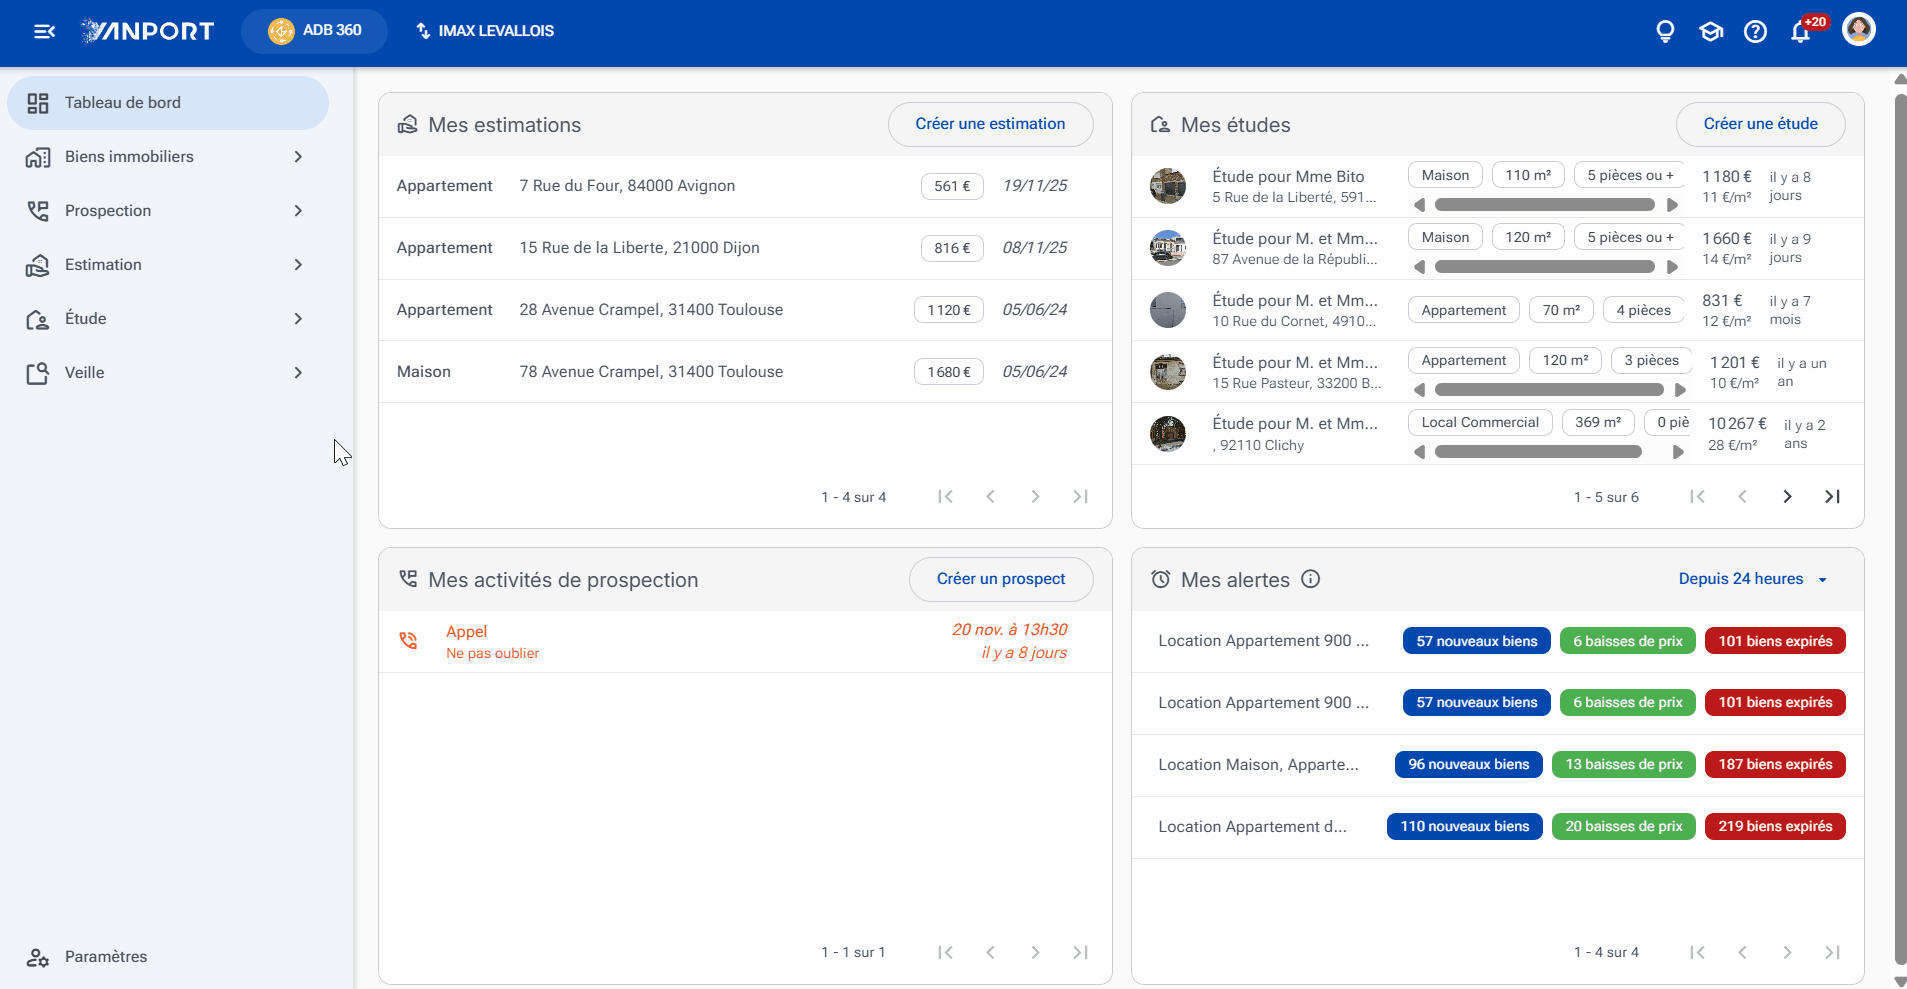The height and width of the screenshot is (989, 1907).
Task: Collapse the sidebar with the hamburger menu icon
Action: pyautogui.click(x=44, y=31)
